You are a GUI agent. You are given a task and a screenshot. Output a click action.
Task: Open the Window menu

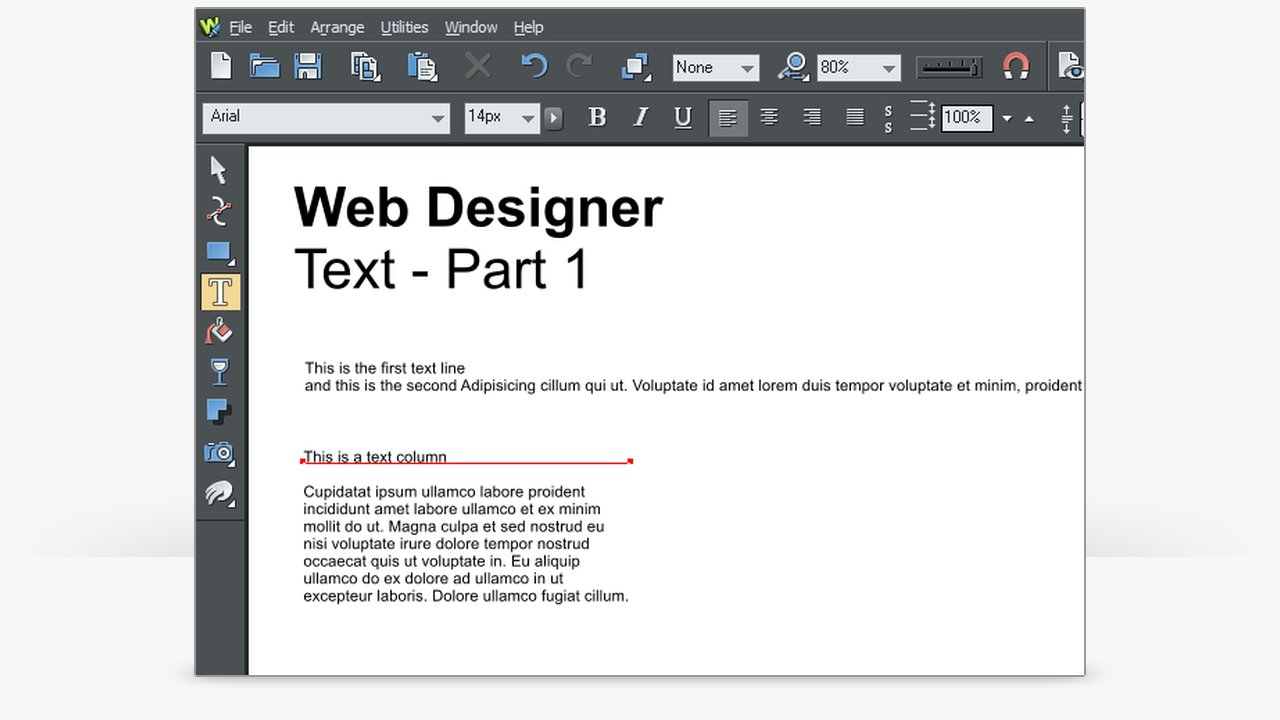point(471,27)
